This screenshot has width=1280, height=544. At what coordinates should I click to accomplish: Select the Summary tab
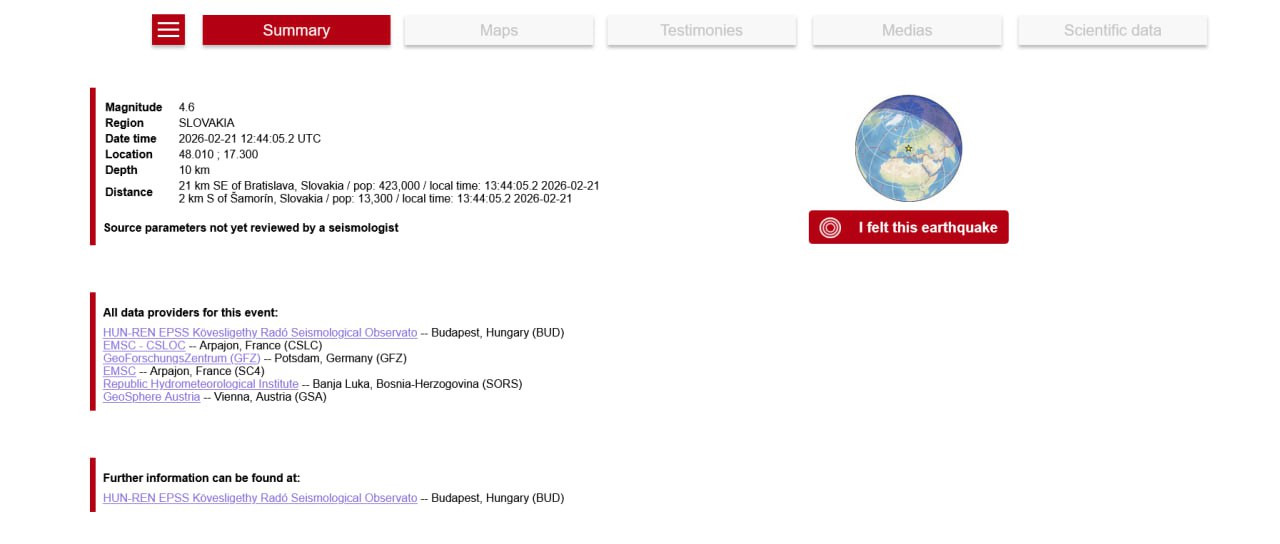296,30
